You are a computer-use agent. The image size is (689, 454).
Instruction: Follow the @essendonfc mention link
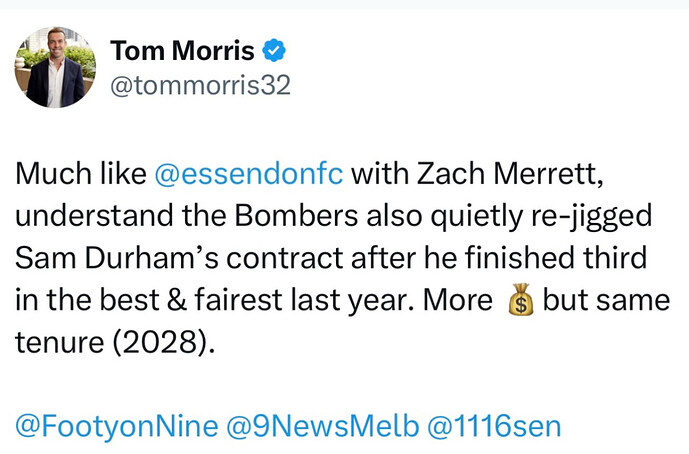[249, 174]
